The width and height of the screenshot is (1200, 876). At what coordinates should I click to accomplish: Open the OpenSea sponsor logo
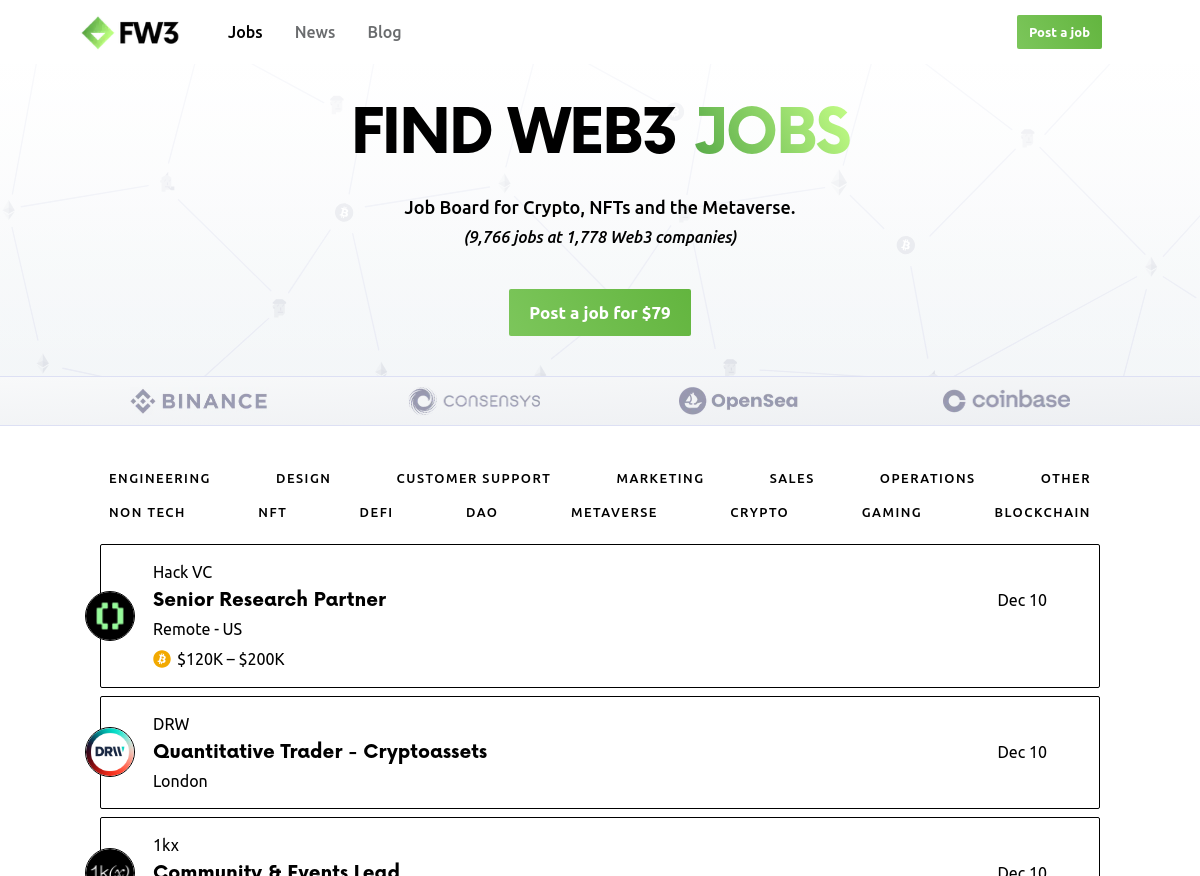pos(738,401)
